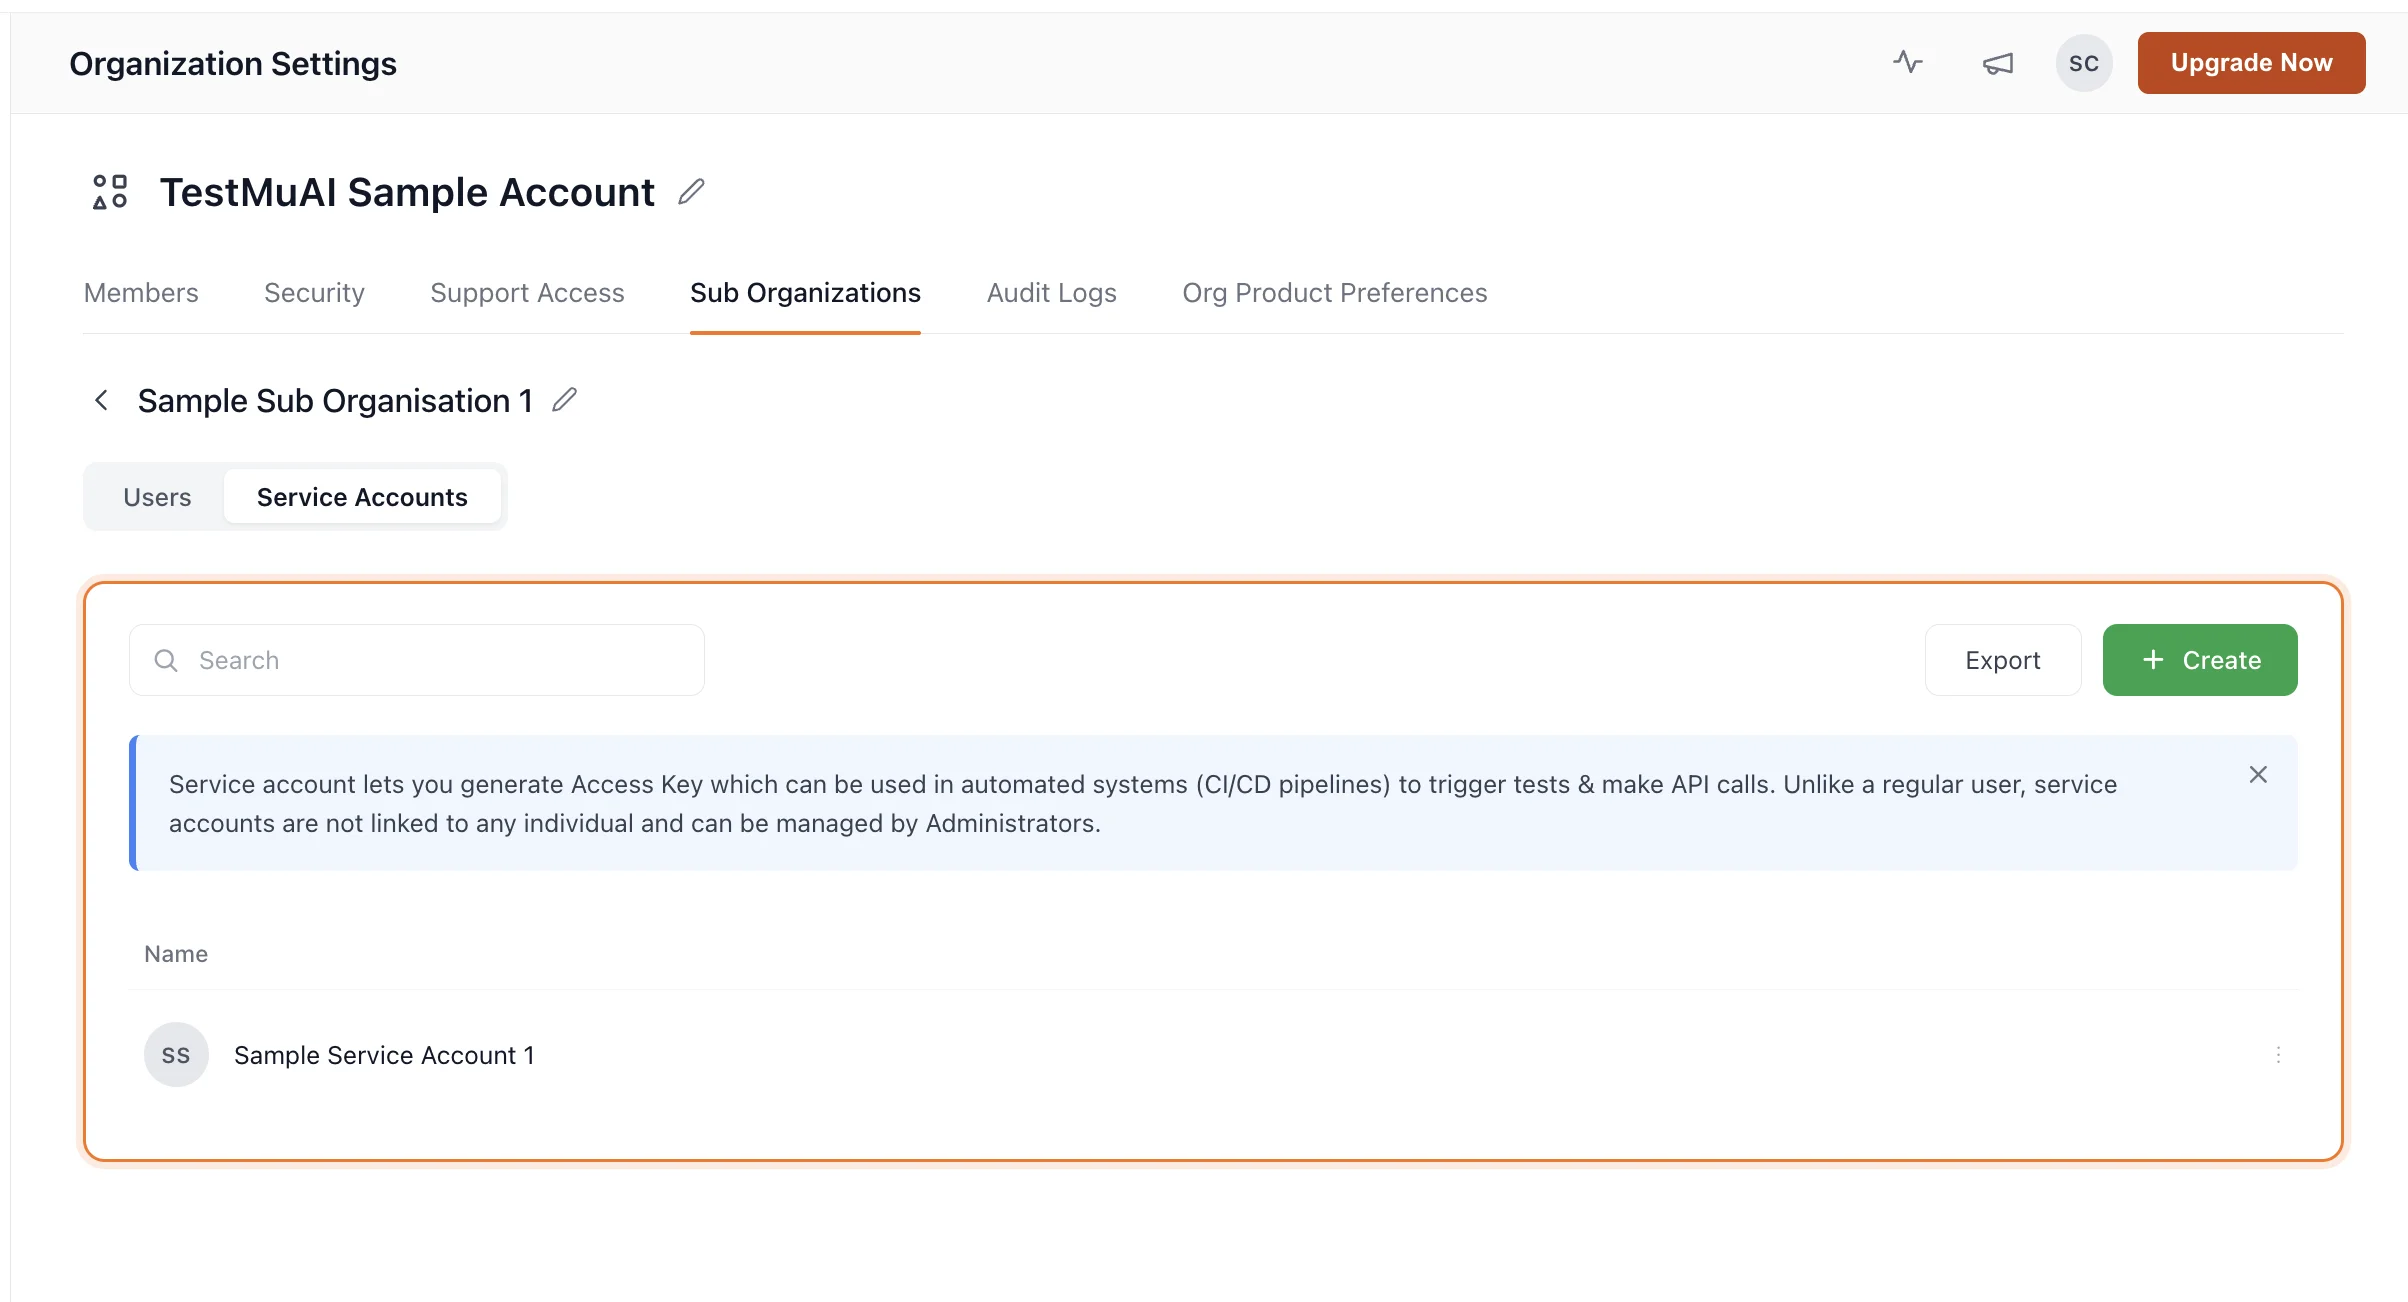Click the SS avatar of Sample Service Account 1
This screenshot has width=2408, height=1302.
(176, 1055)
